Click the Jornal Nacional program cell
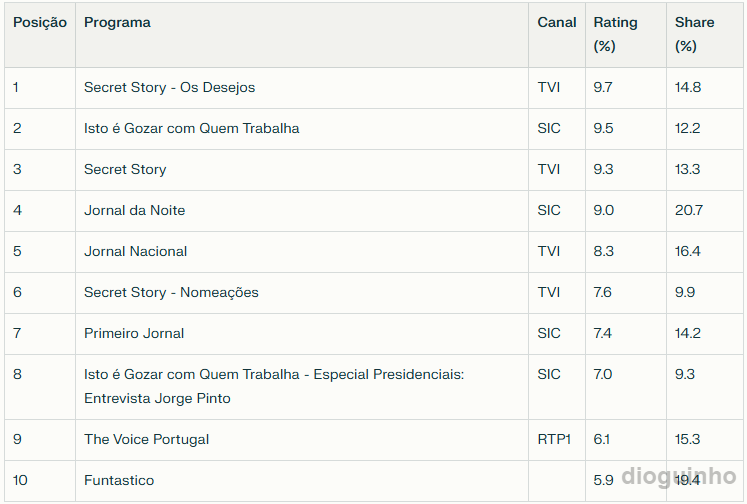 135,251
